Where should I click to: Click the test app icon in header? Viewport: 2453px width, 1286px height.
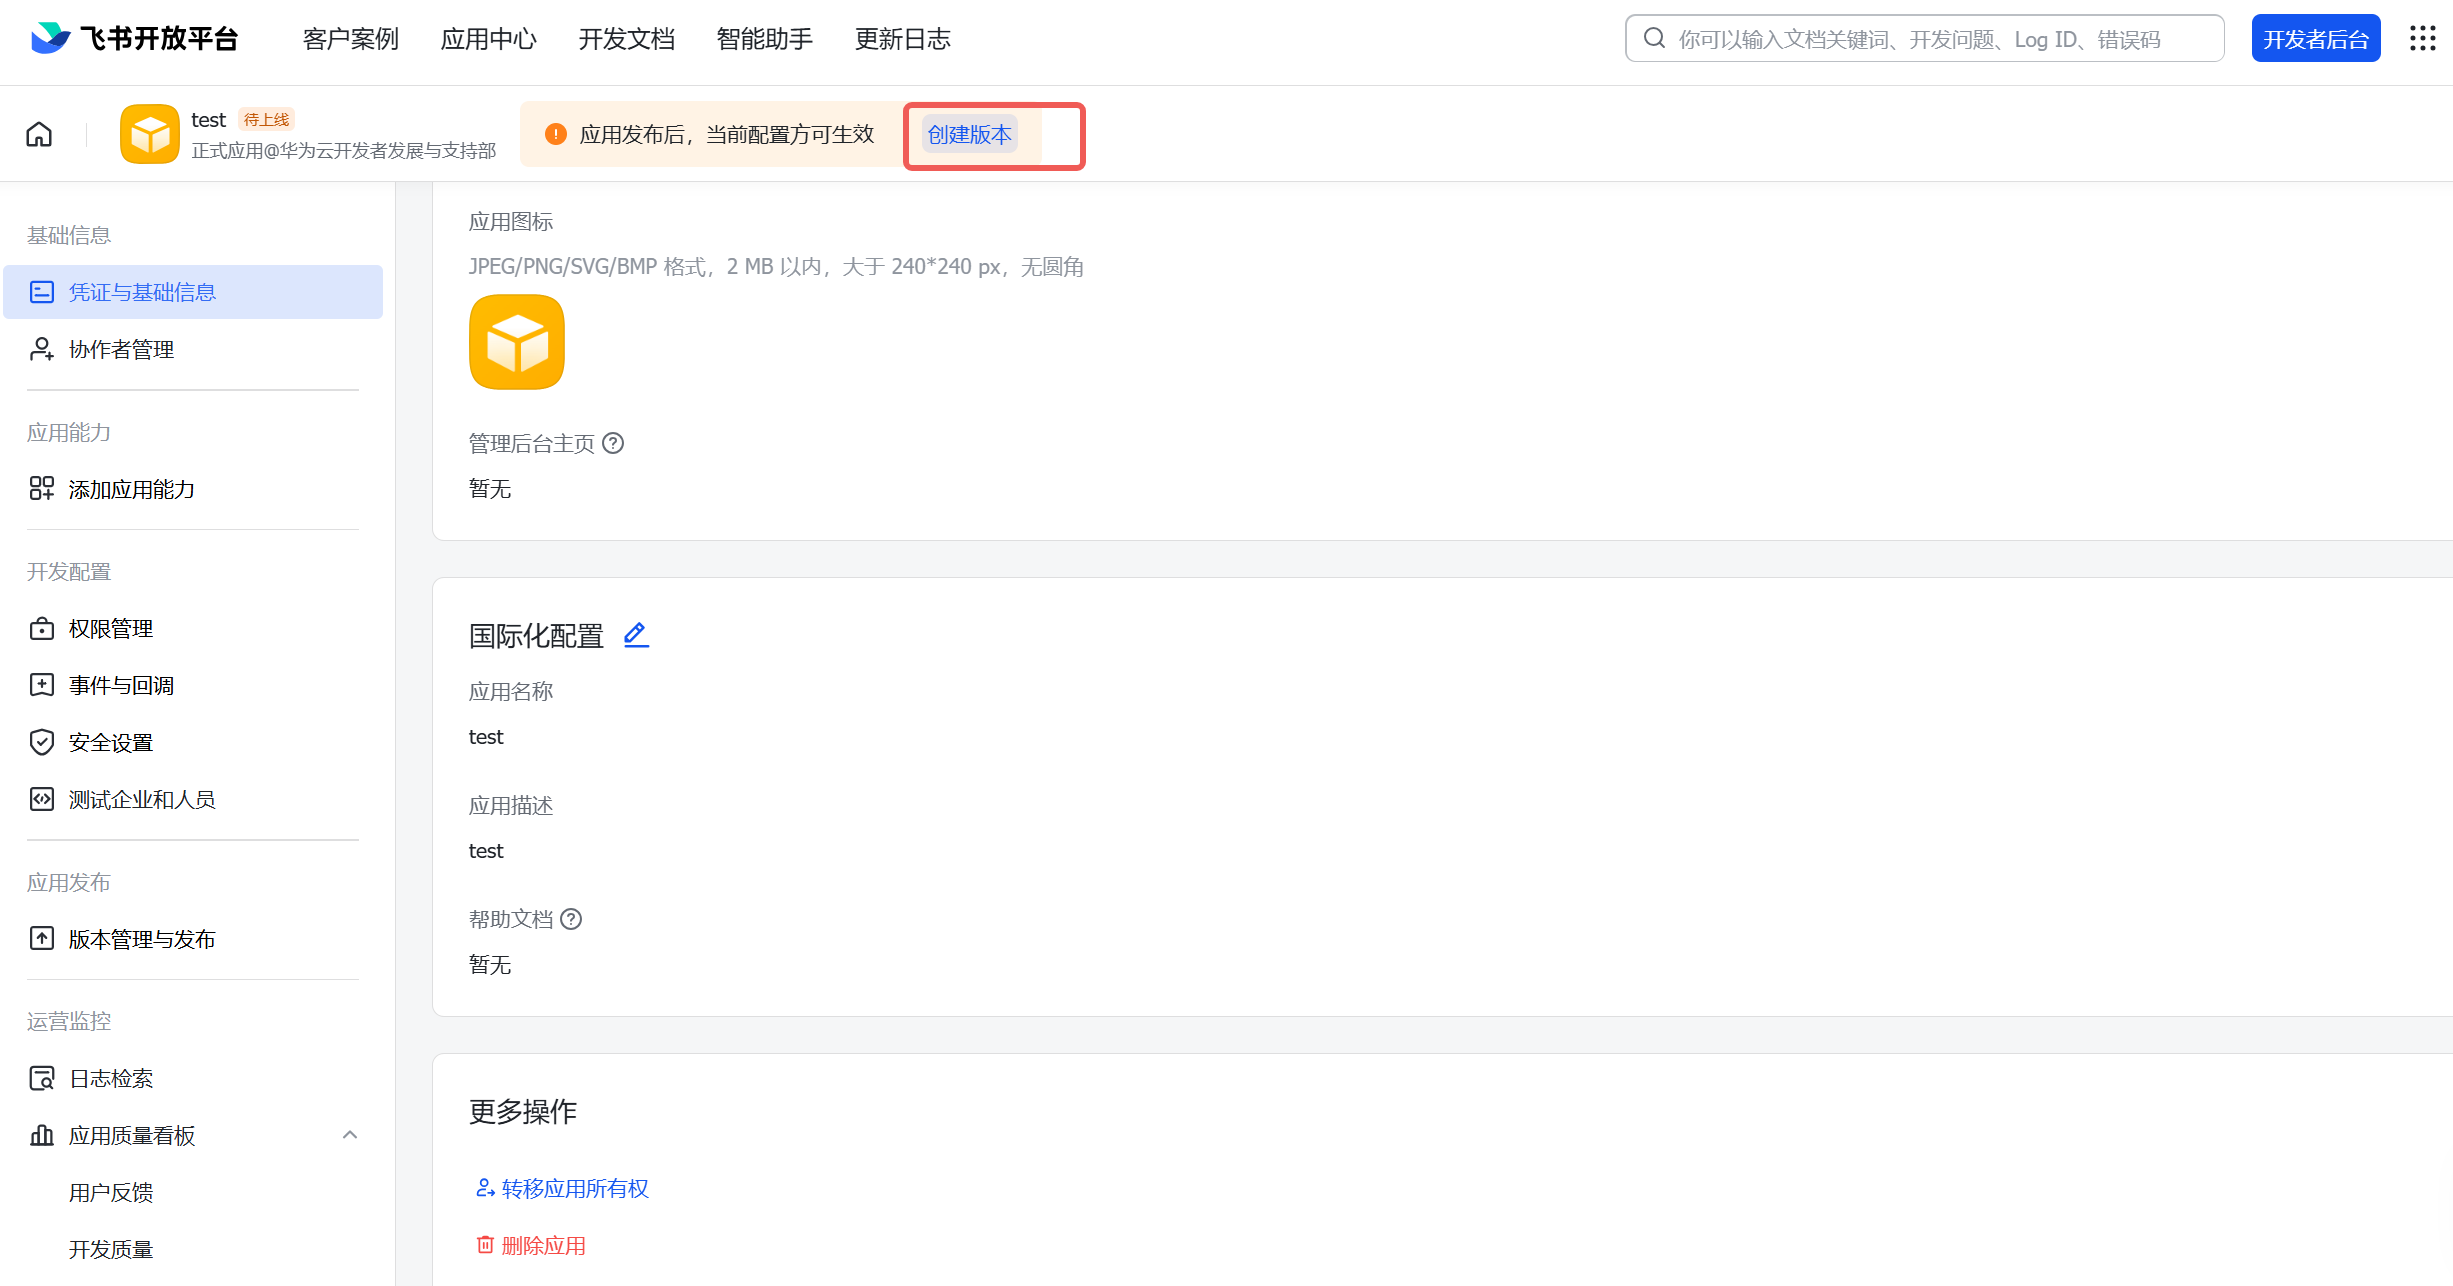coord(150,134)
